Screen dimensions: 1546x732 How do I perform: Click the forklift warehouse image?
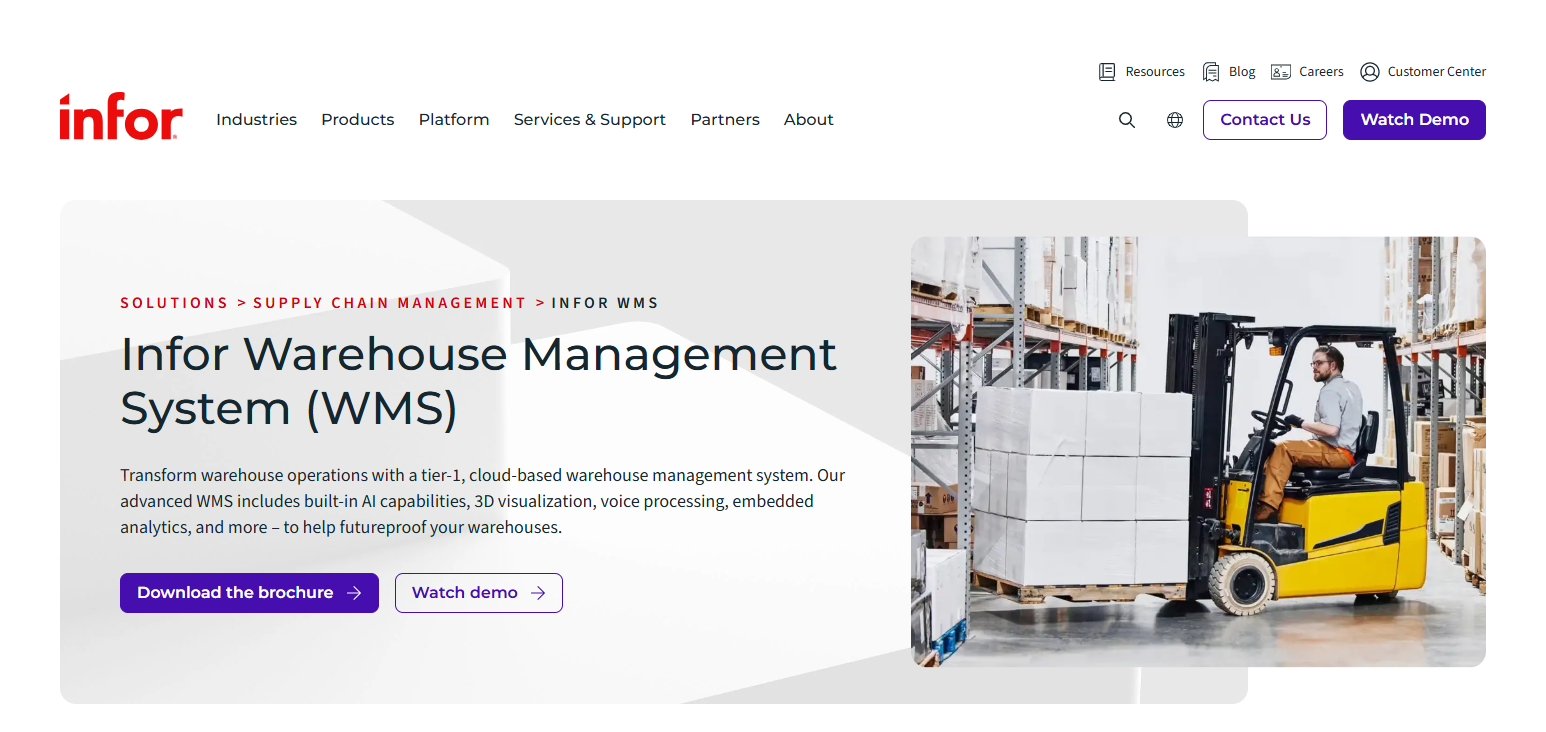point(1198,452)
